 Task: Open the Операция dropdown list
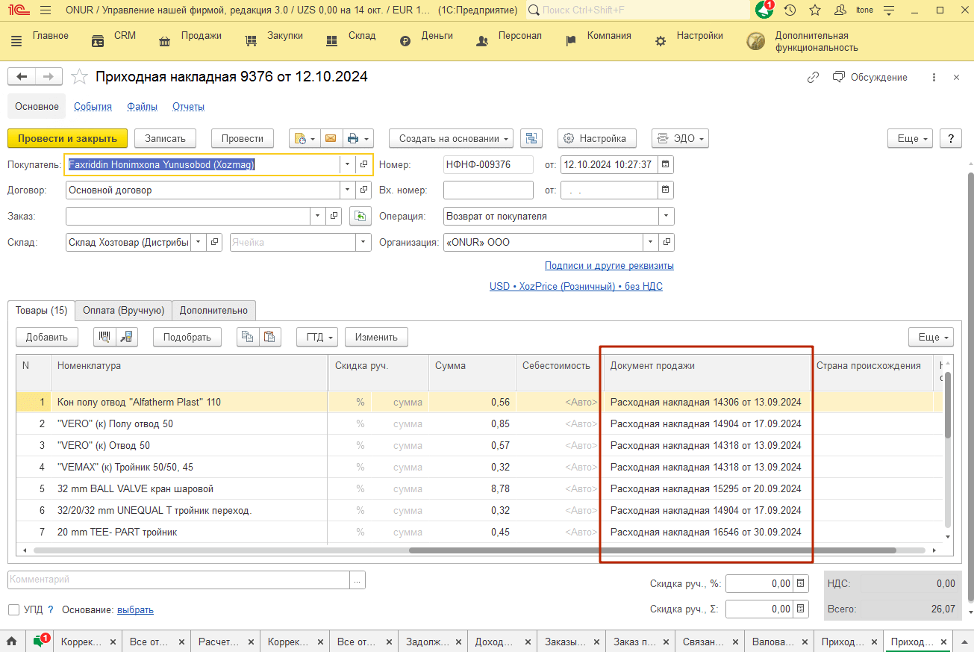pyautogui.click(x=666, y=216)
